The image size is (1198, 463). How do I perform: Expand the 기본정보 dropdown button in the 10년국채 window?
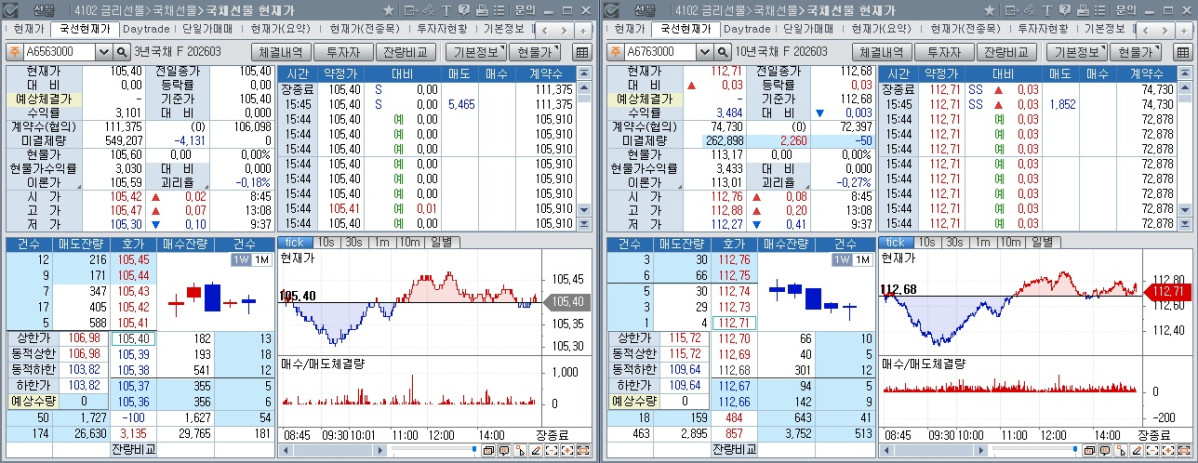click(1077, 52)
